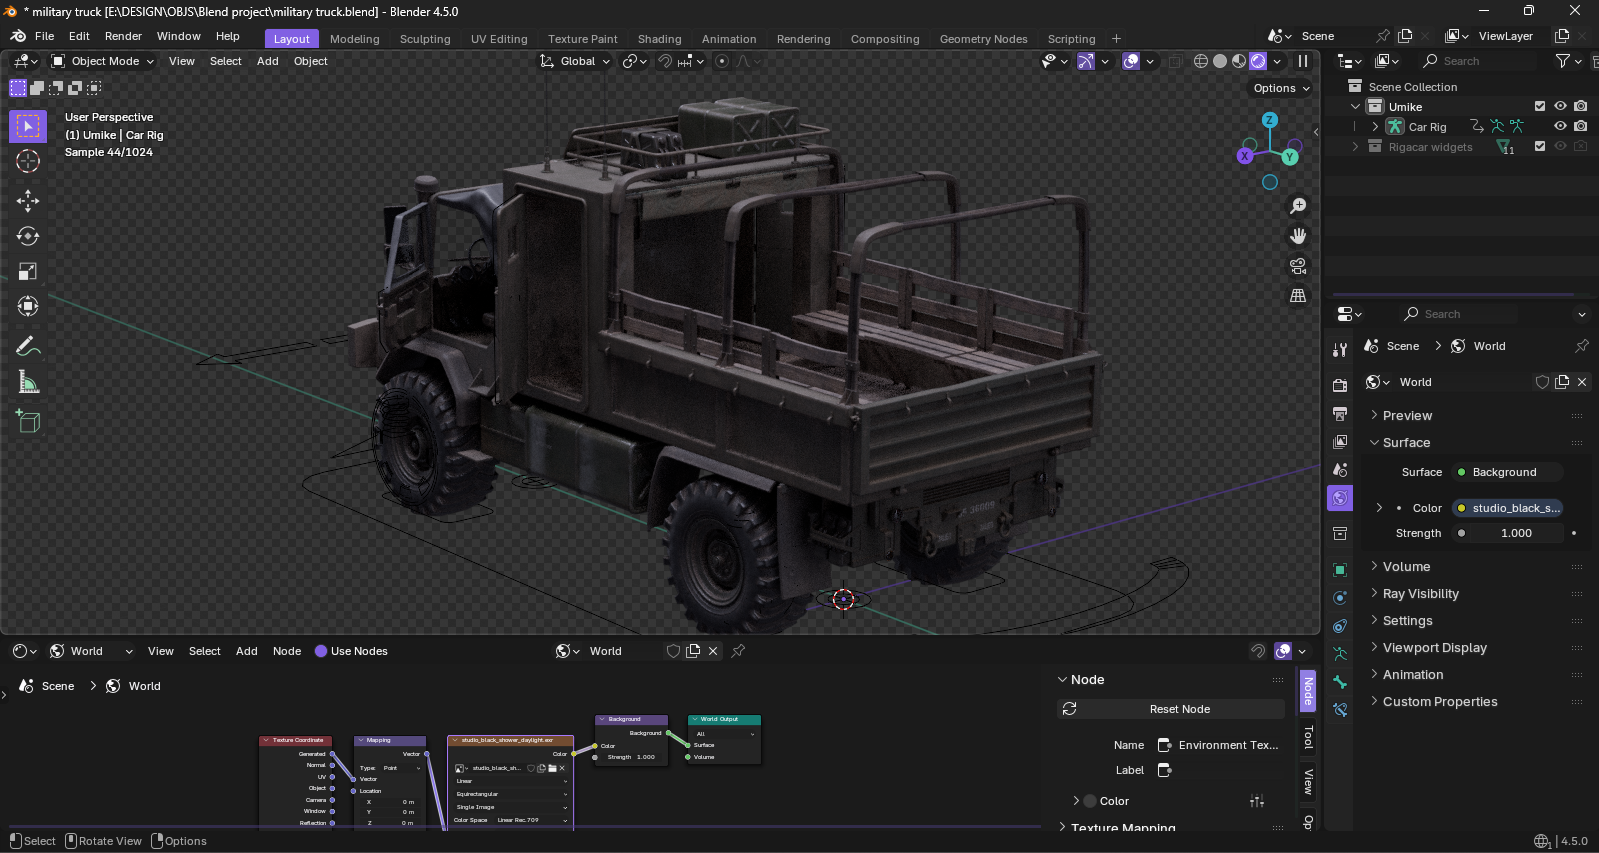Disable Car Rig render camera toggle

pyautogui.click(x=1580, y=126)
